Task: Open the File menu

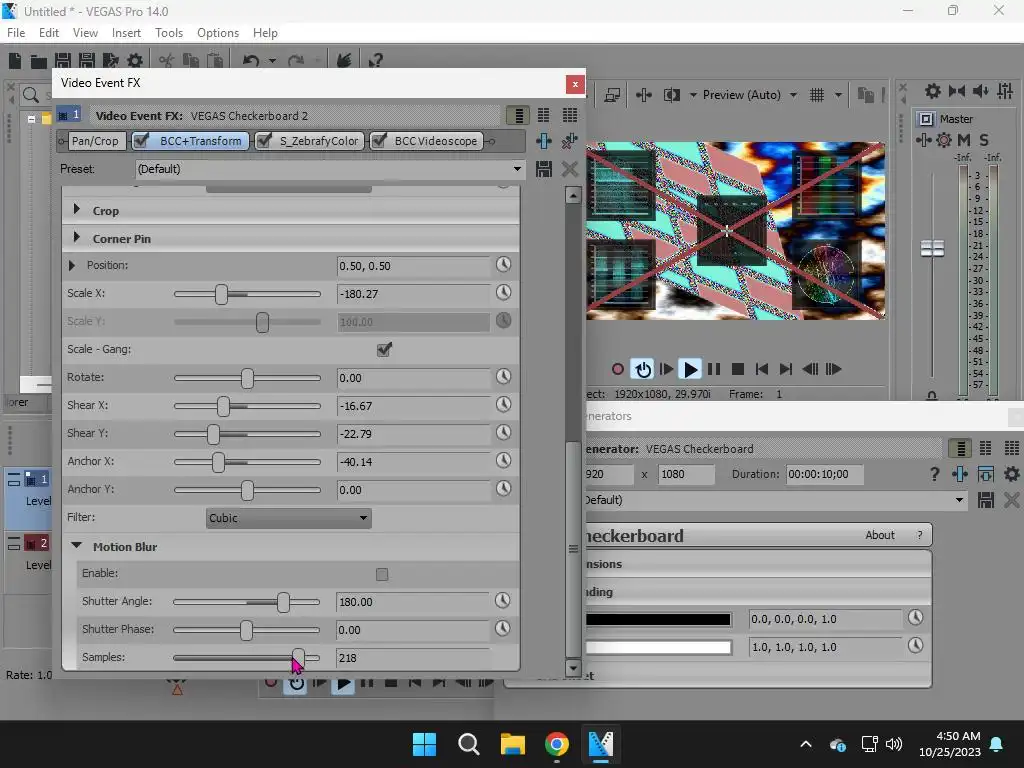Action: click(x=16, y=33)
